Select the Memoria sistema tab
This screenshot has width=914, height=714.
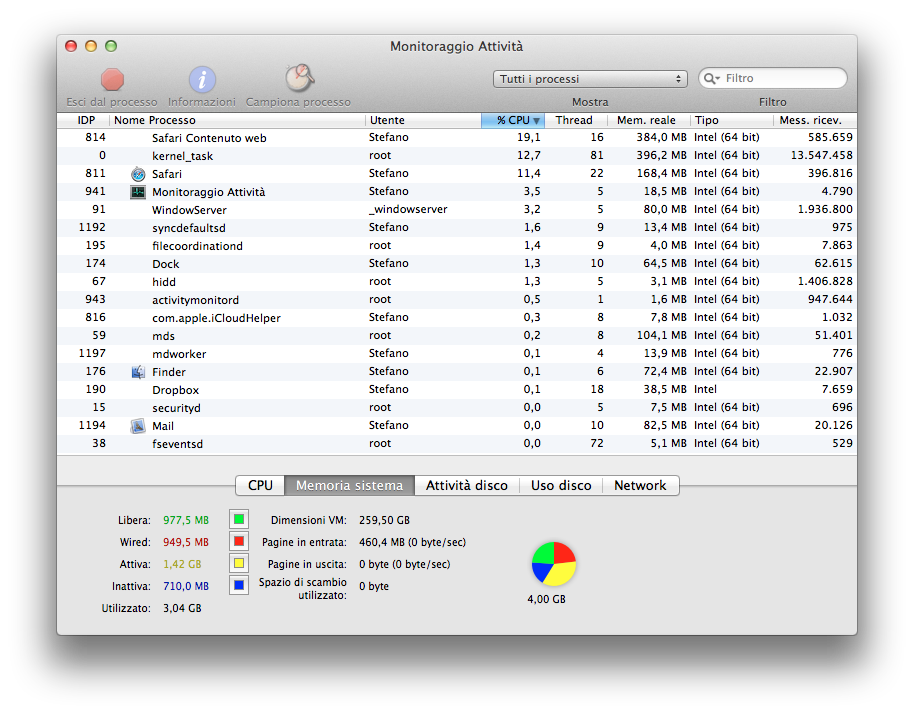349,486
